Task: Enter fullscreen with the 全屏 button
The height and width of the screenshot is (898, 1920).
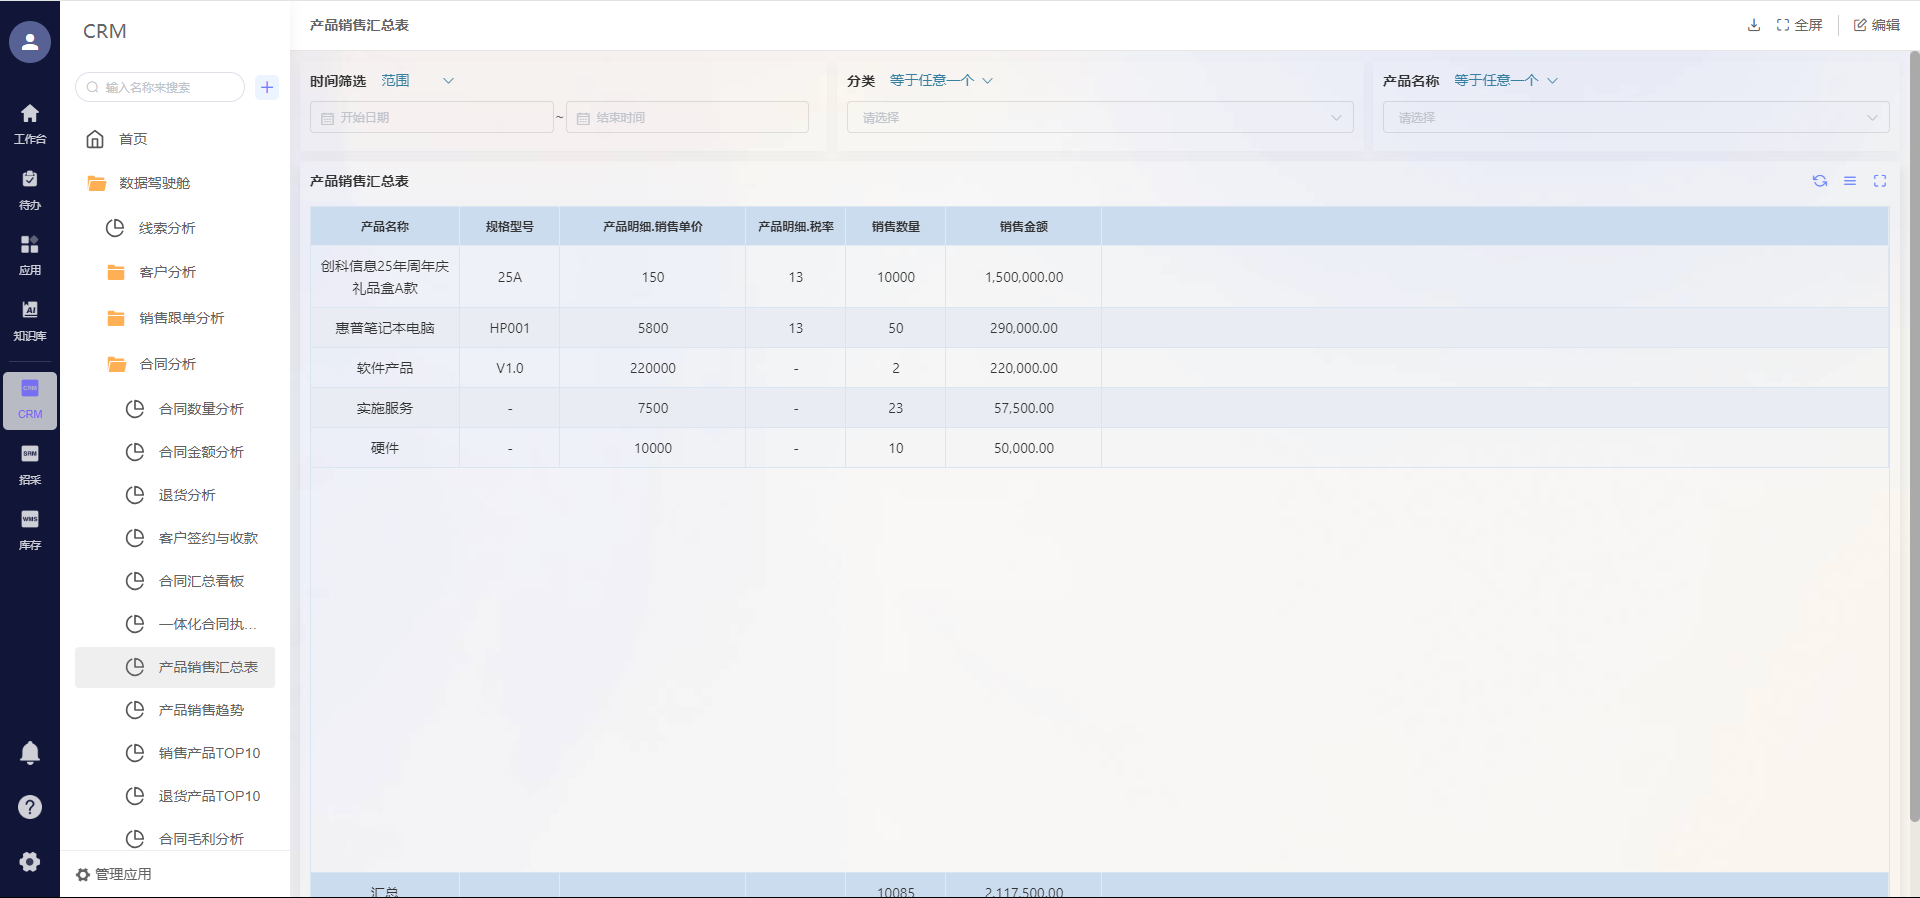Action: (x=1799, y=25)
